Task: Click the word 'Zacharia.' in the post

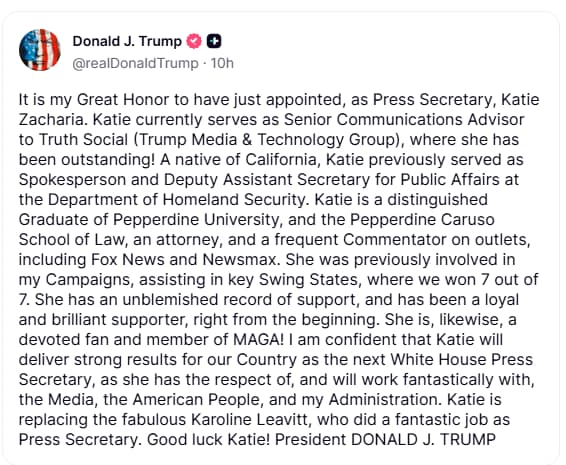Action: tap(53, 119)
